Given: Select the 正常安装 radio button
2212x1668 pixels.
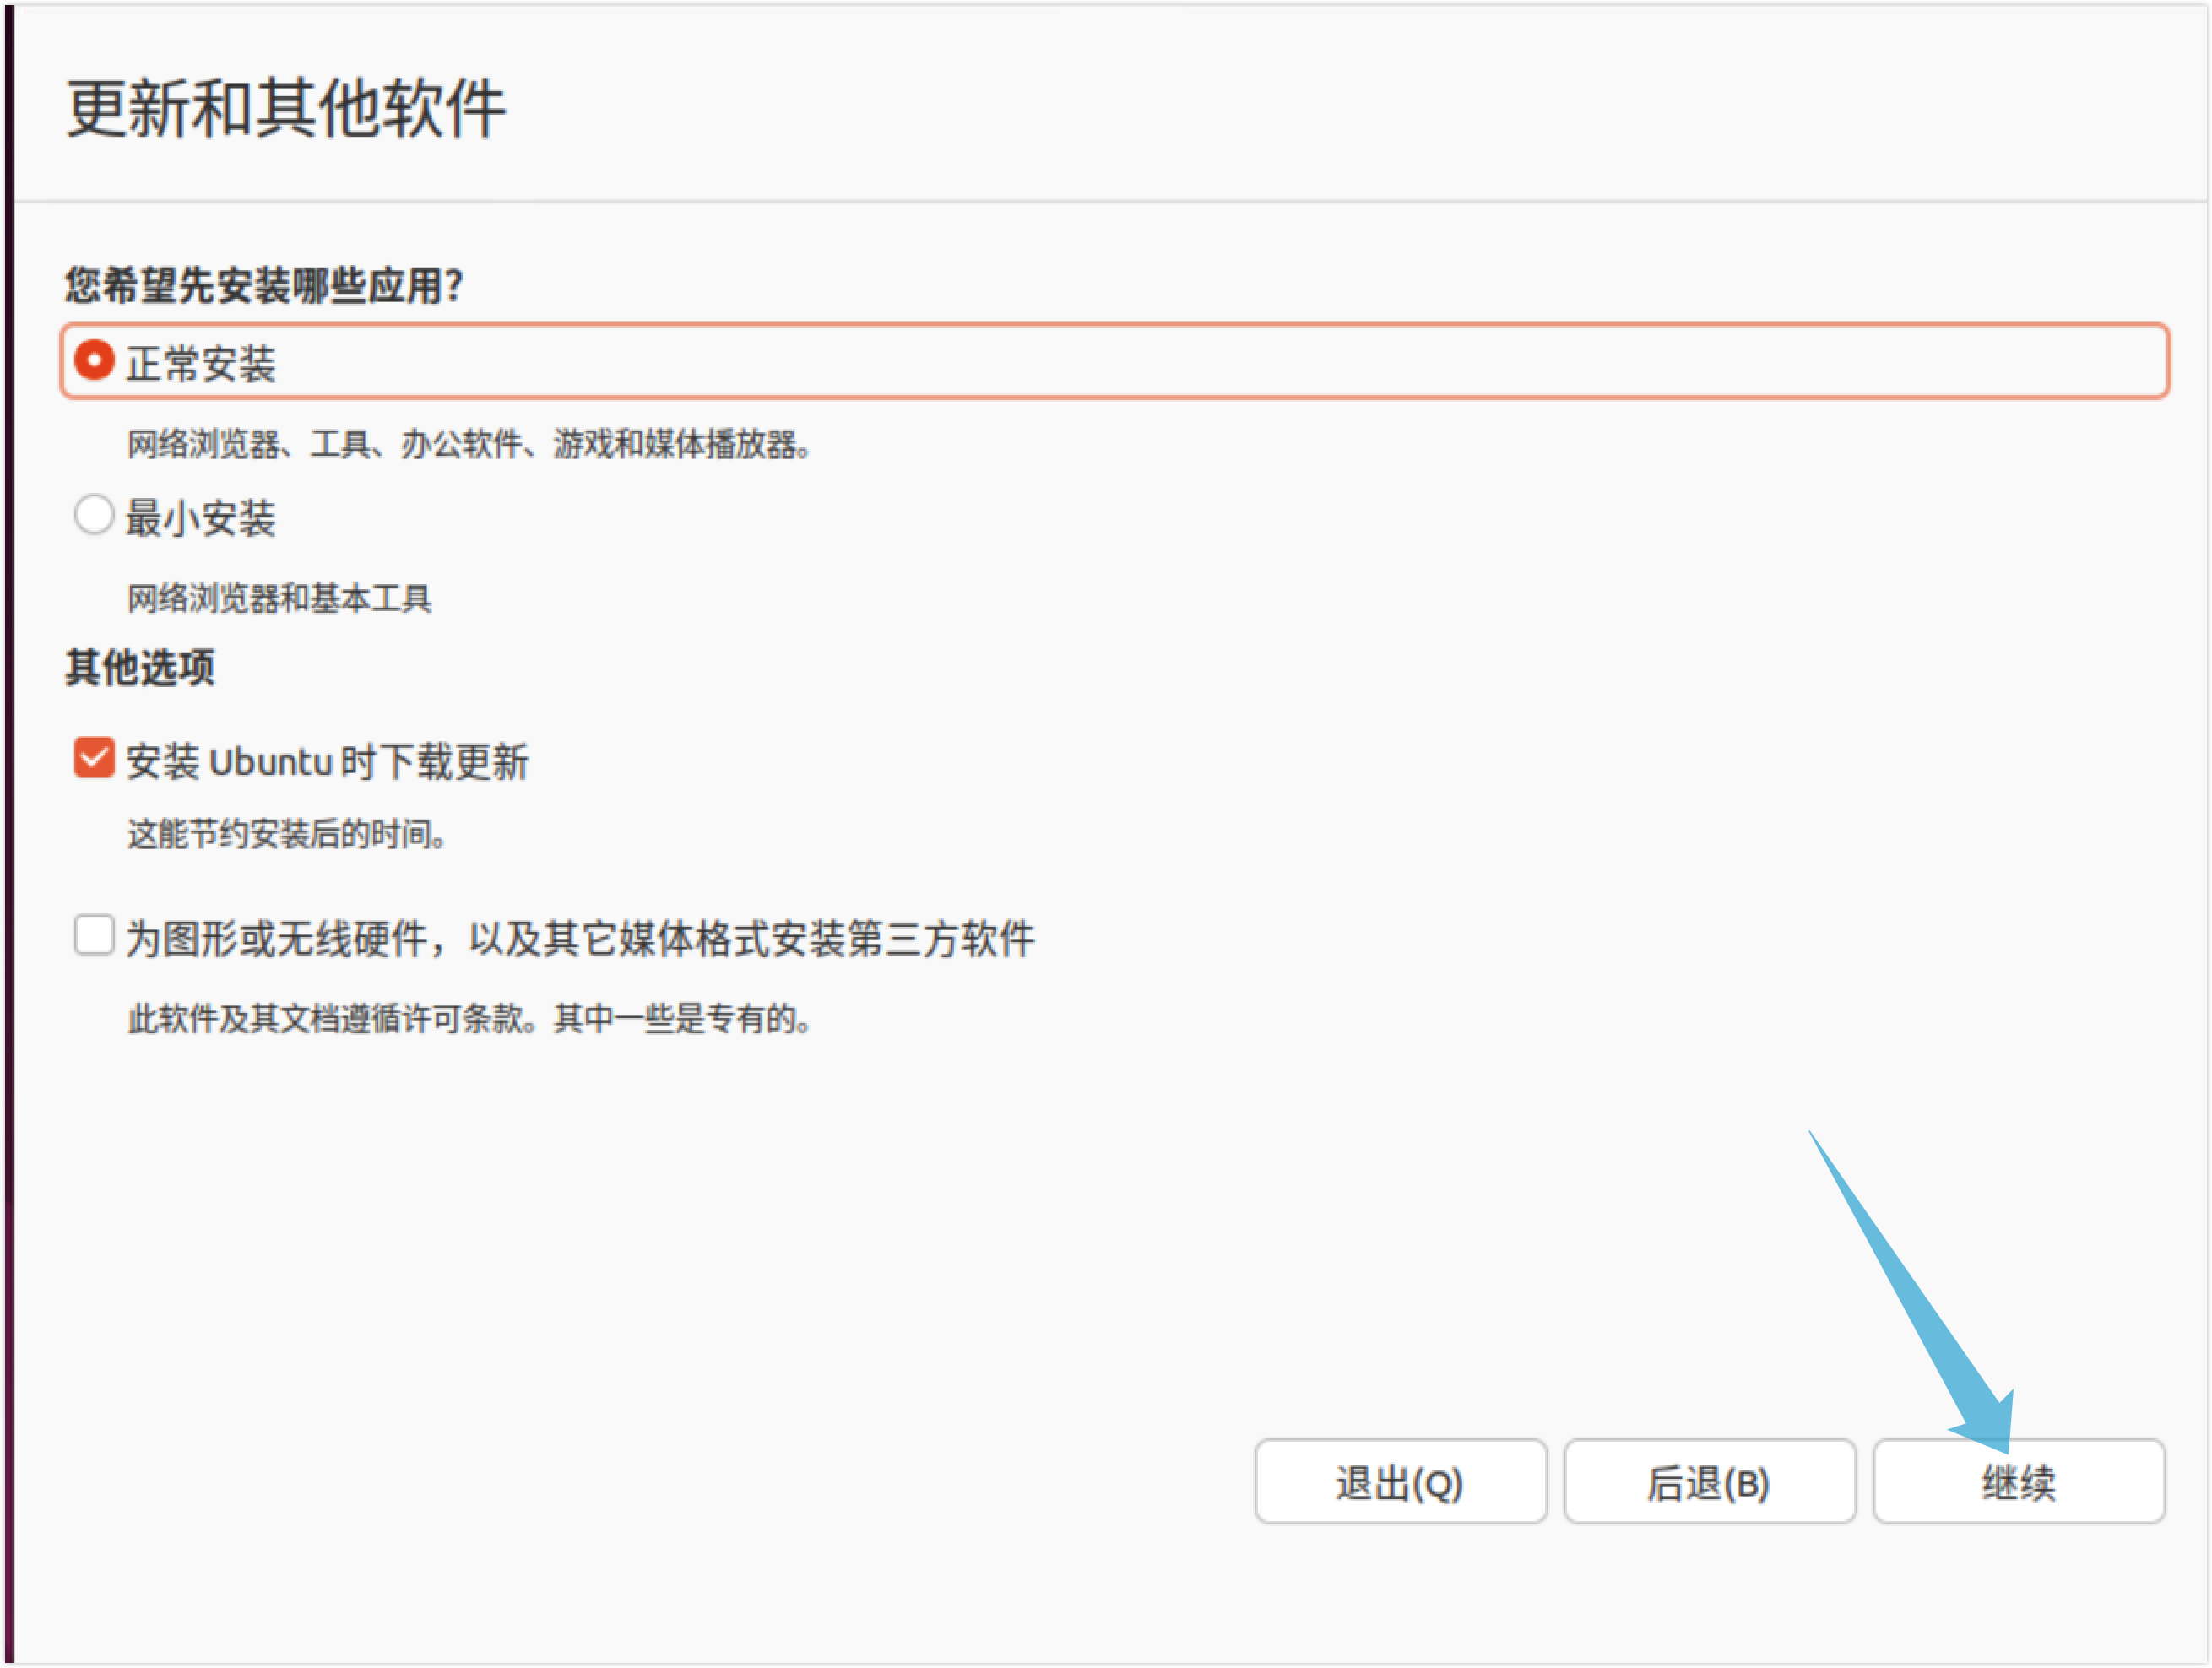Looking at the screenshot, I should coord(94,361).
